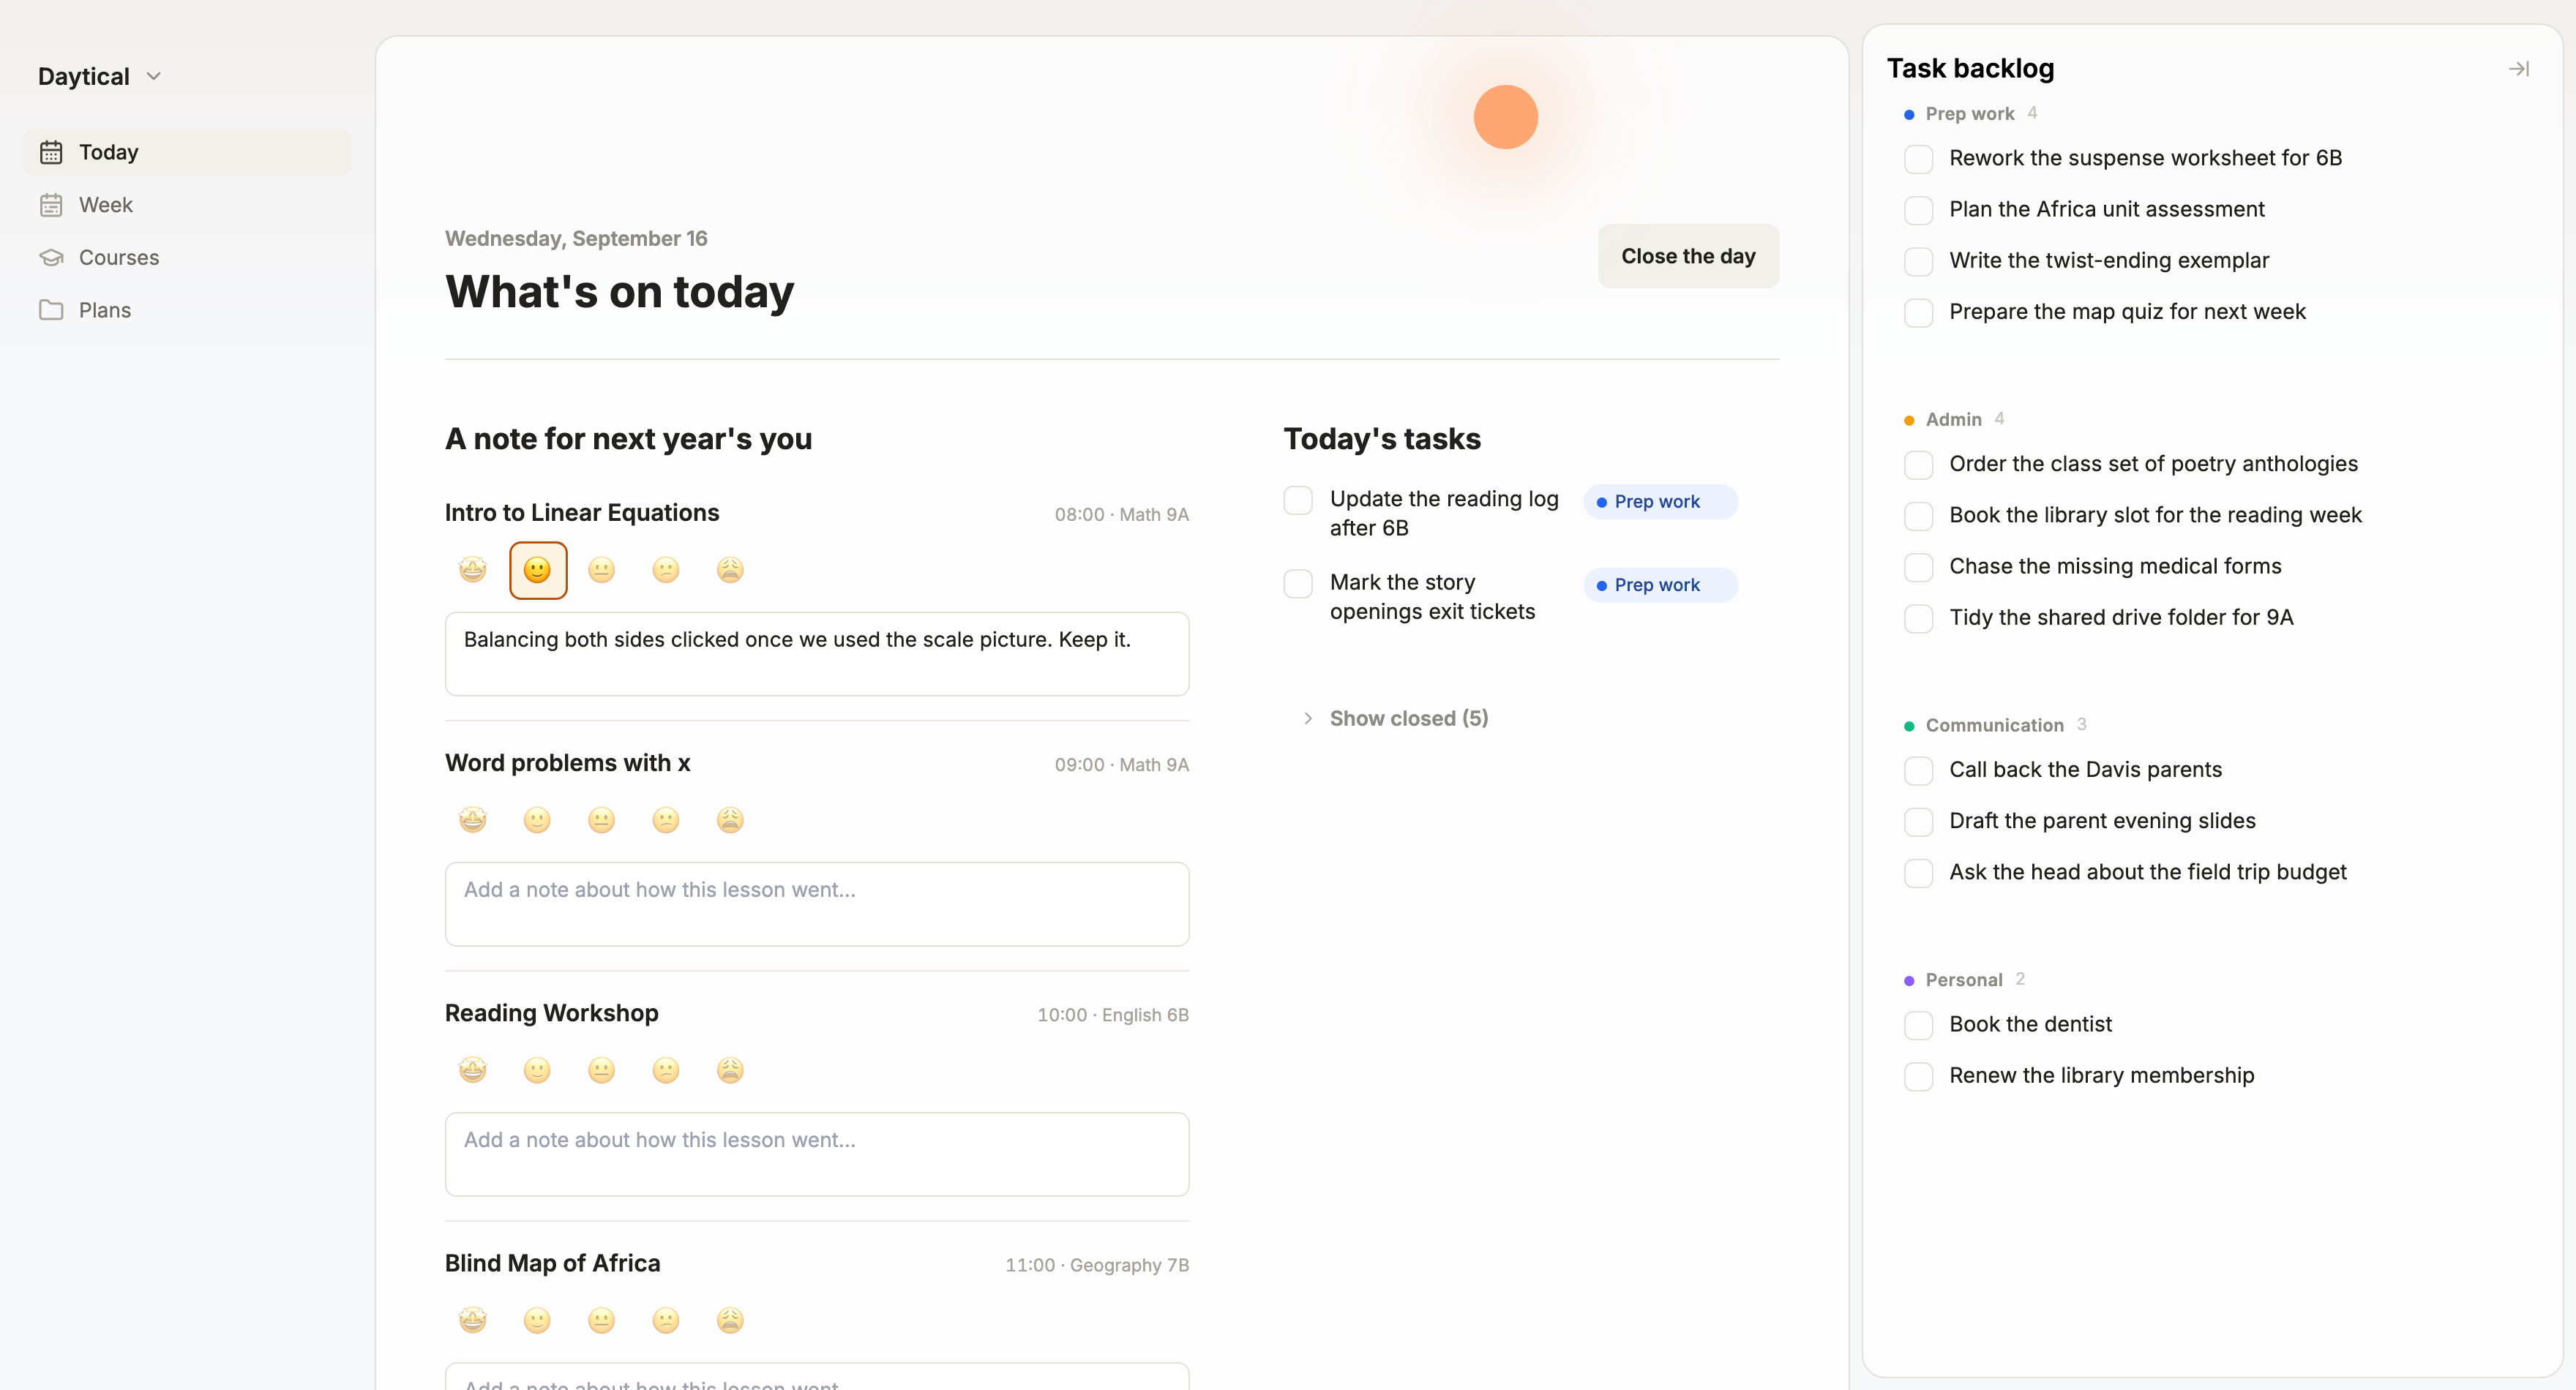This screenshot has height=1390, width=2576.
Task: Open Plans in the sidebar
Action: point(187,310)
